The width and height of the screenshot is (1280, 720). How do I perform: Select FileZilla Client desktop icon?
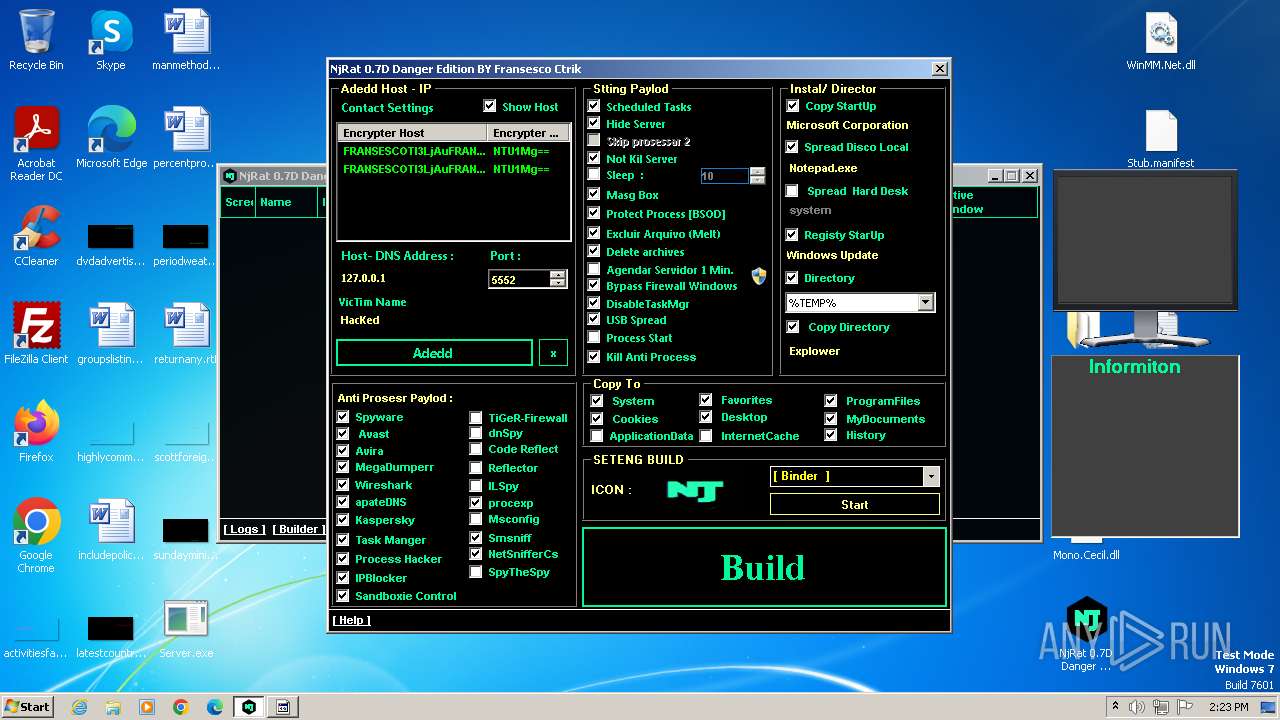36,333
